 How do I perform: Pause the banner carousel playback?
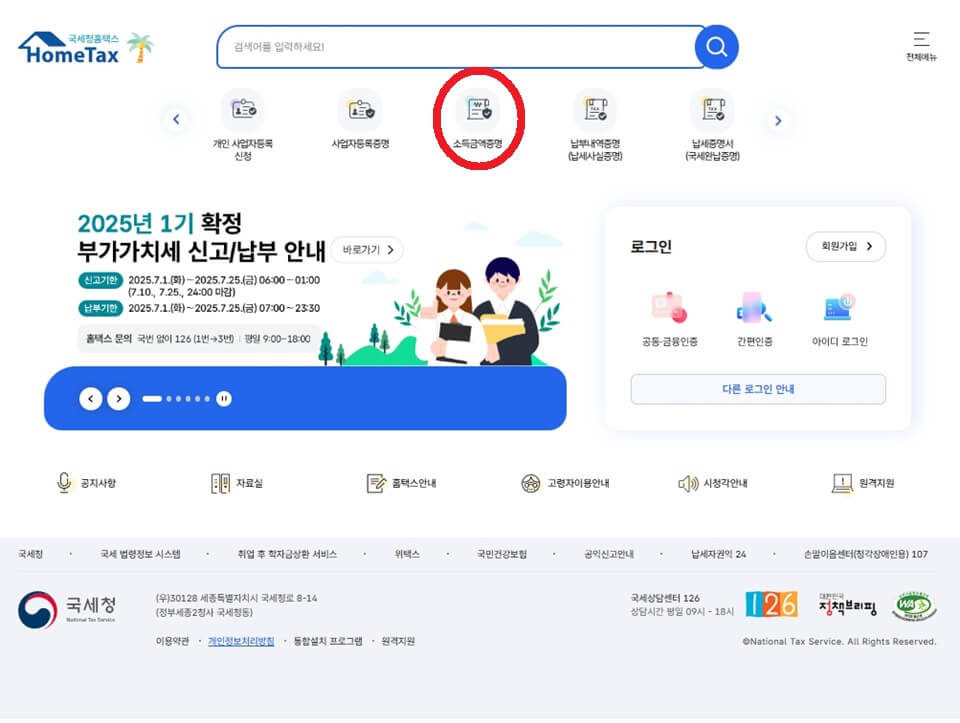click(224, 398)
